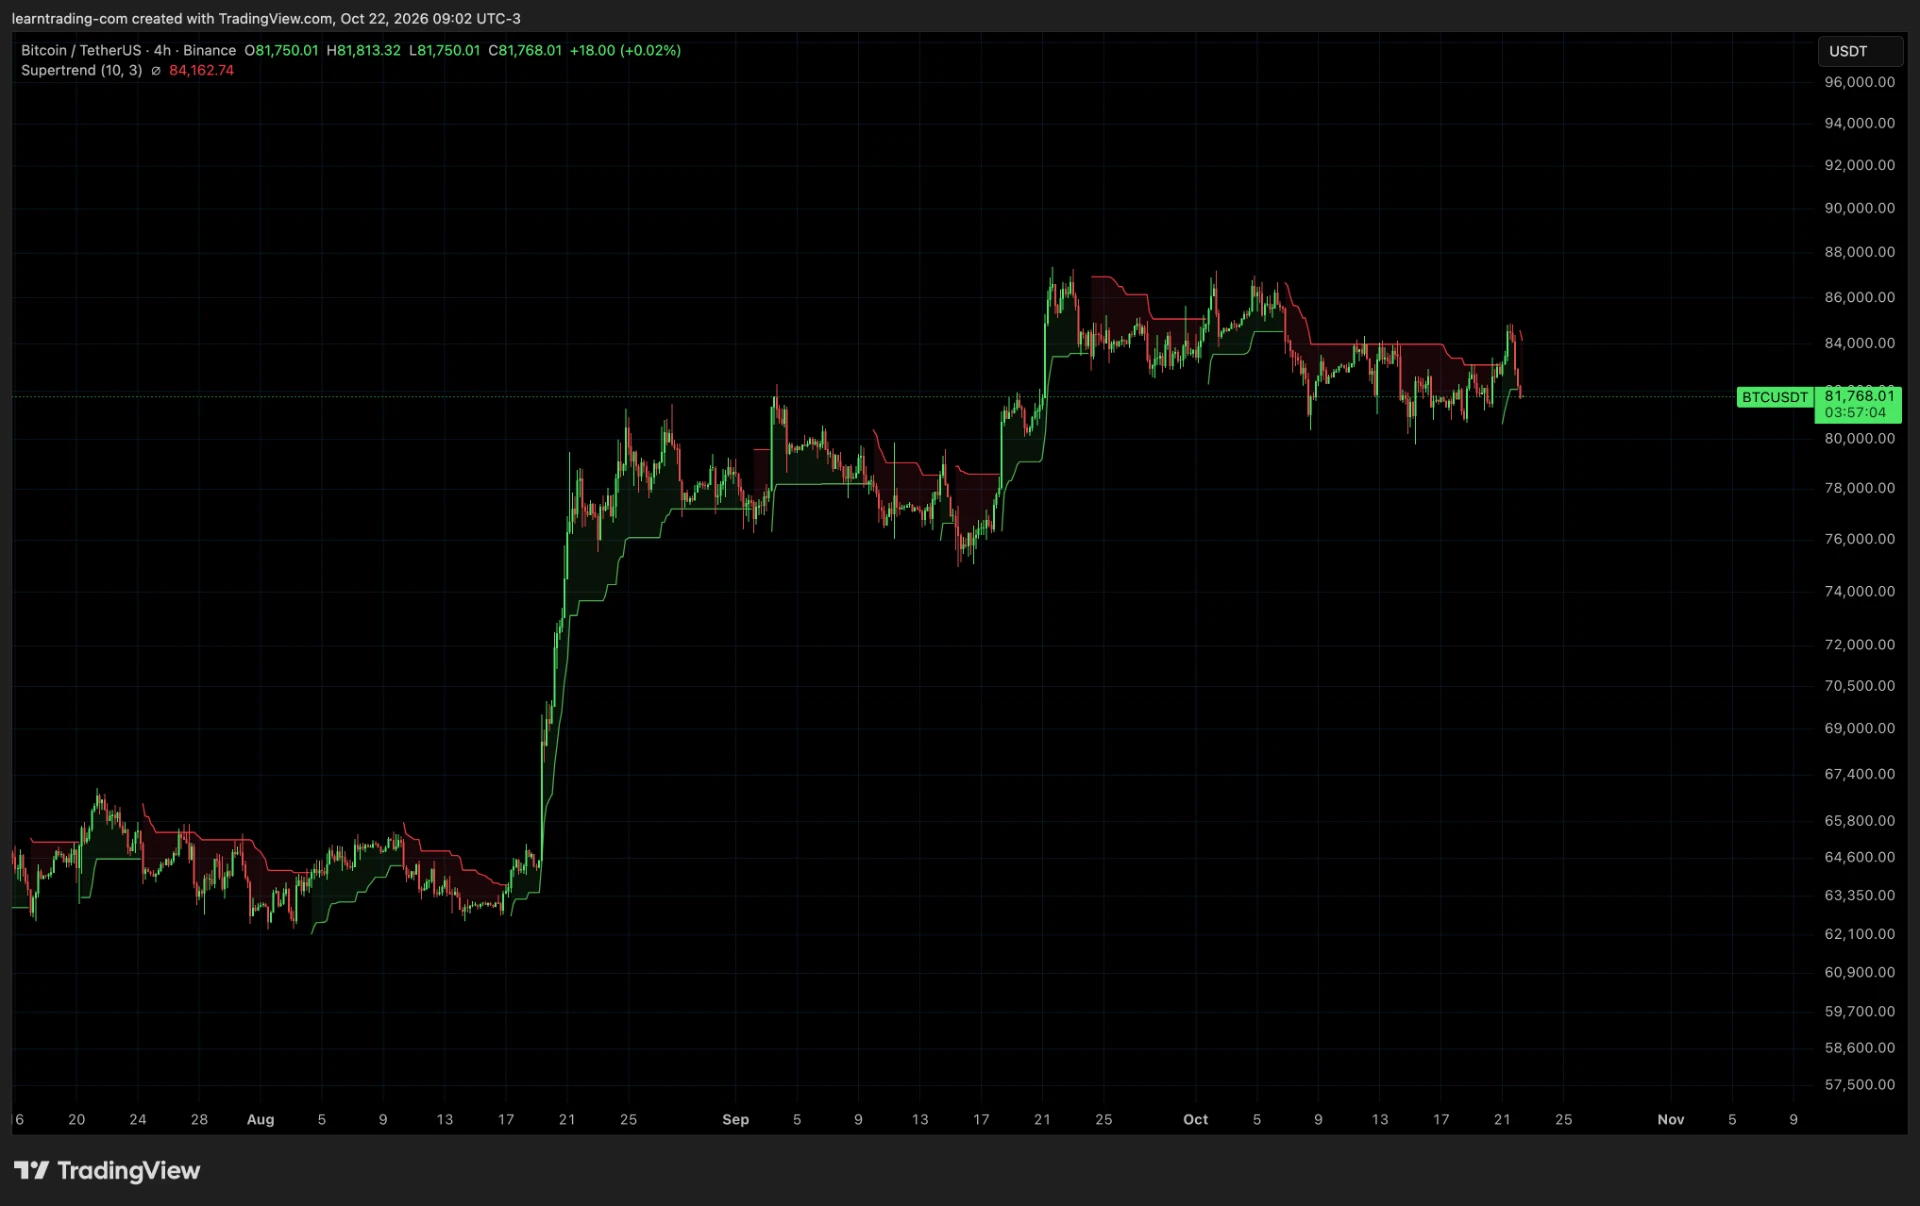Screen dimensions: 1920x1206
Task: Open the USDT currency selector
Action: coord(1859,51)
